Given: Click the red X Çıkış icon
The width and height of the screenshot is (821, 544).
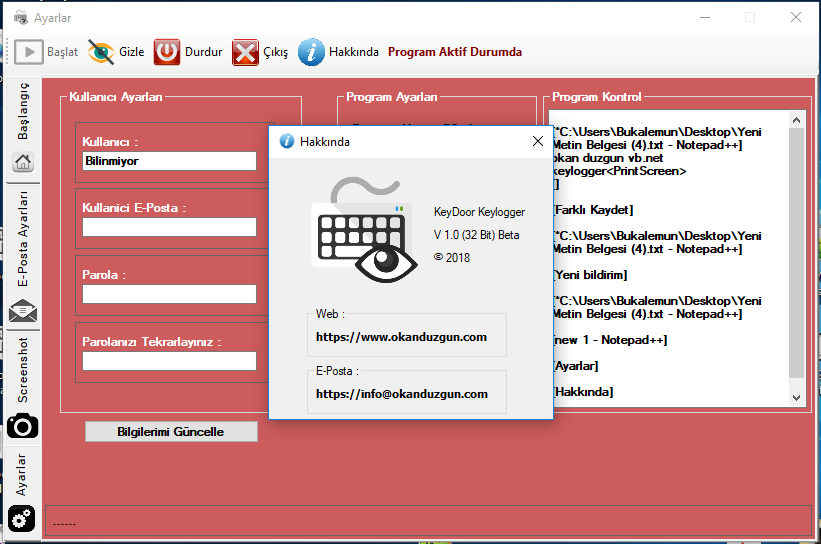Looking at the screenshot, I should pos(245,52).
